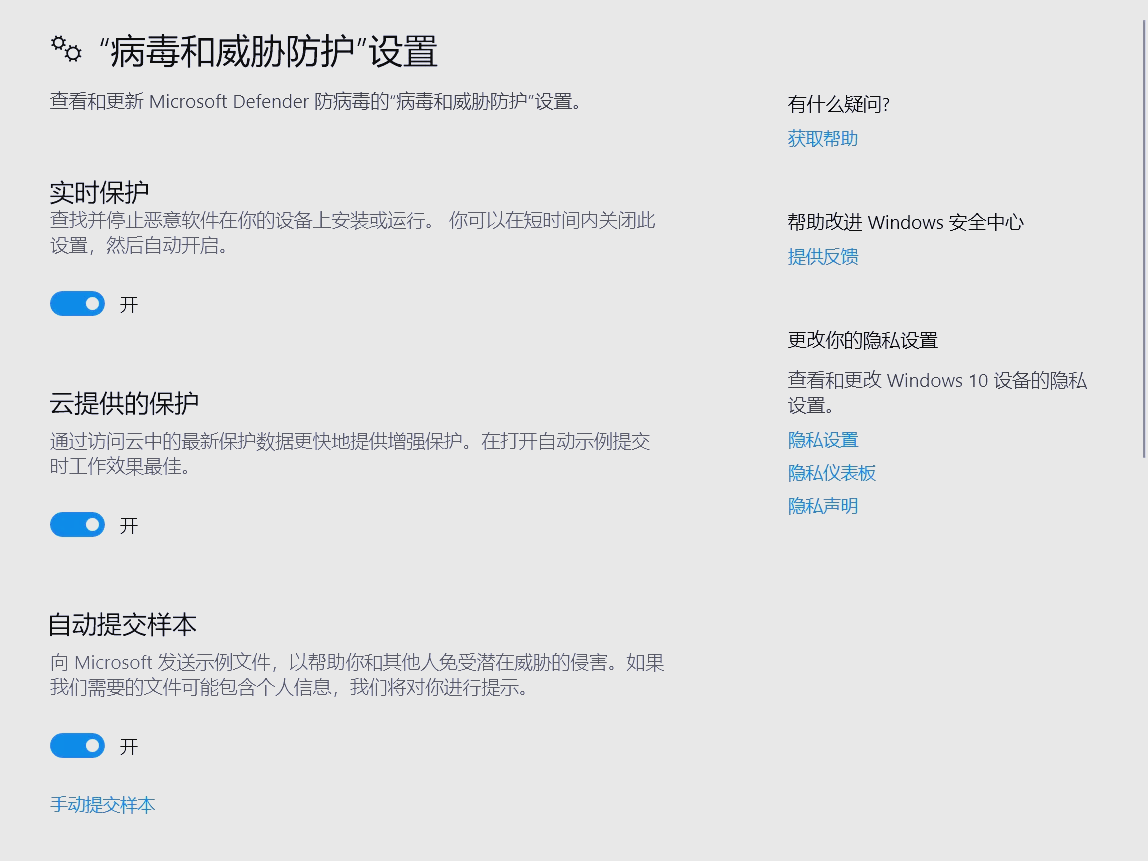Click the text 查看和更改 Windows 10 设备的隐私设置
Screen dimensions: 1148x861
[936, 392]
